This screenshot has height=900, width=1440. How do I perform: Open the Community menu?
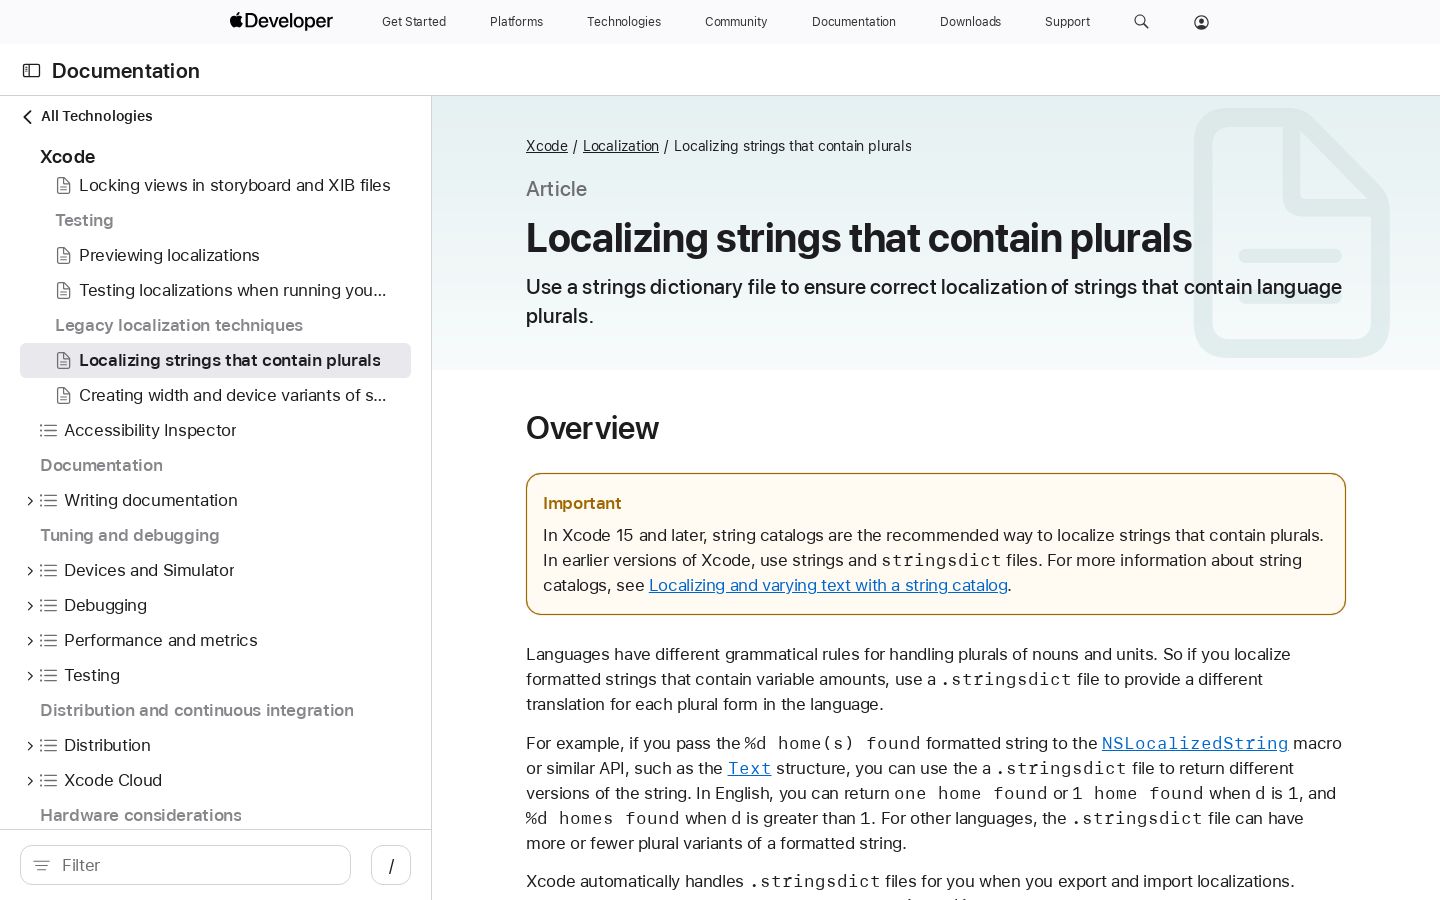pos(736,22)
